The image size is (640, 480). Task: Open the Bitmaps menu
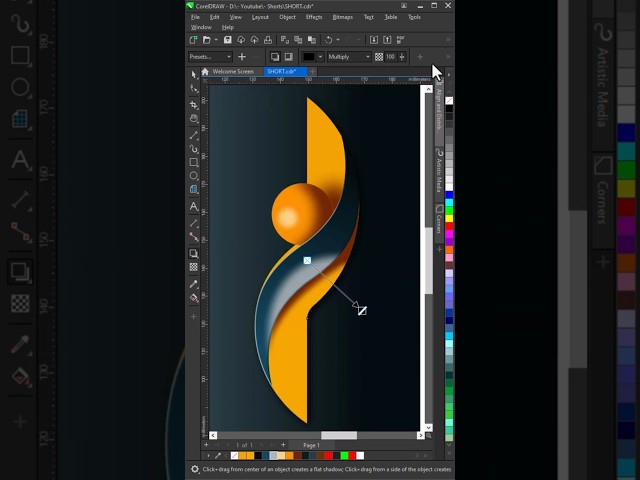(342, 17)
